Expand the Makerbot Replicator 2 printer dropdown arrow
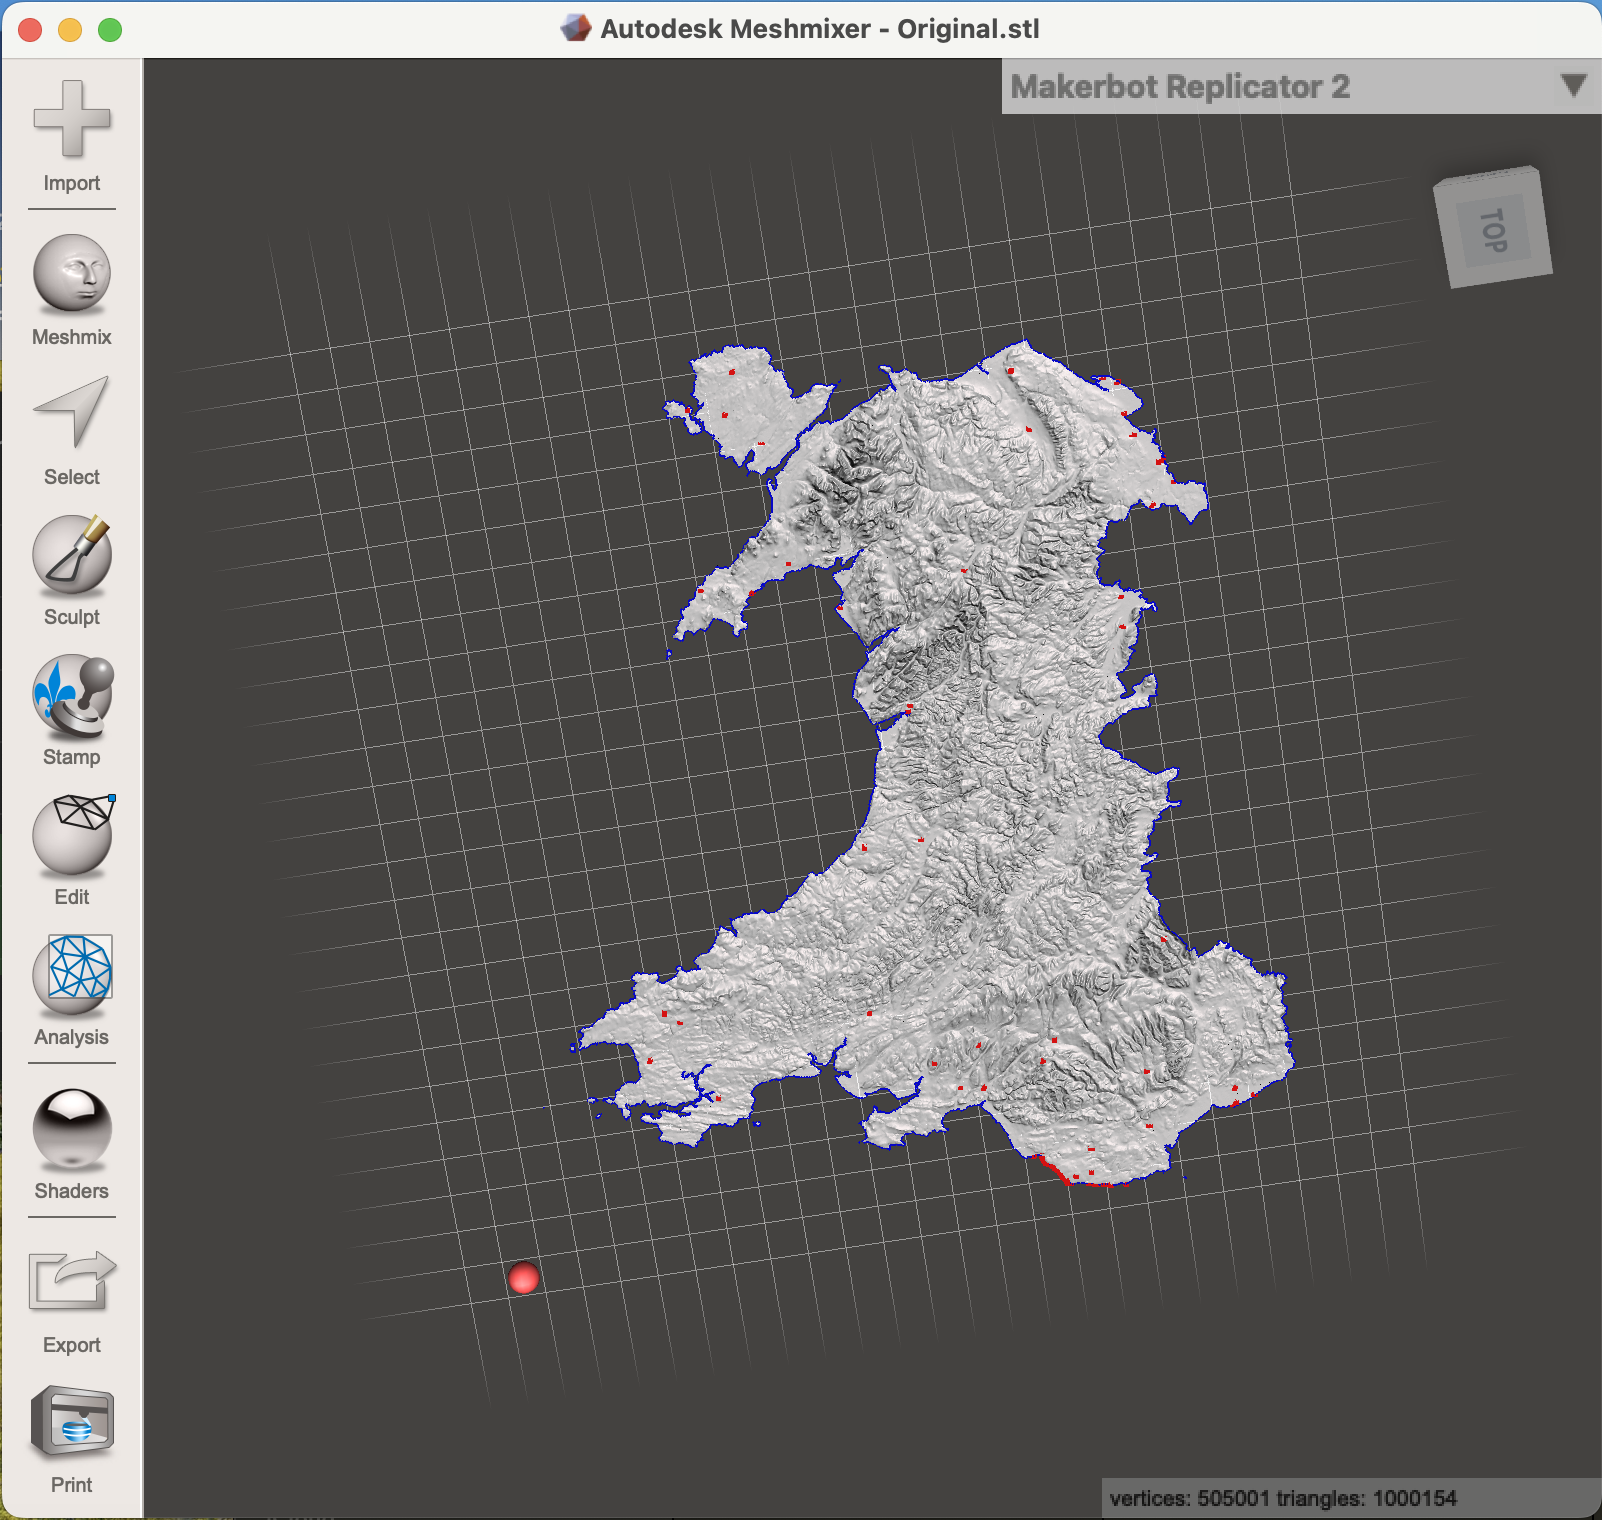 click(1573, 86)
